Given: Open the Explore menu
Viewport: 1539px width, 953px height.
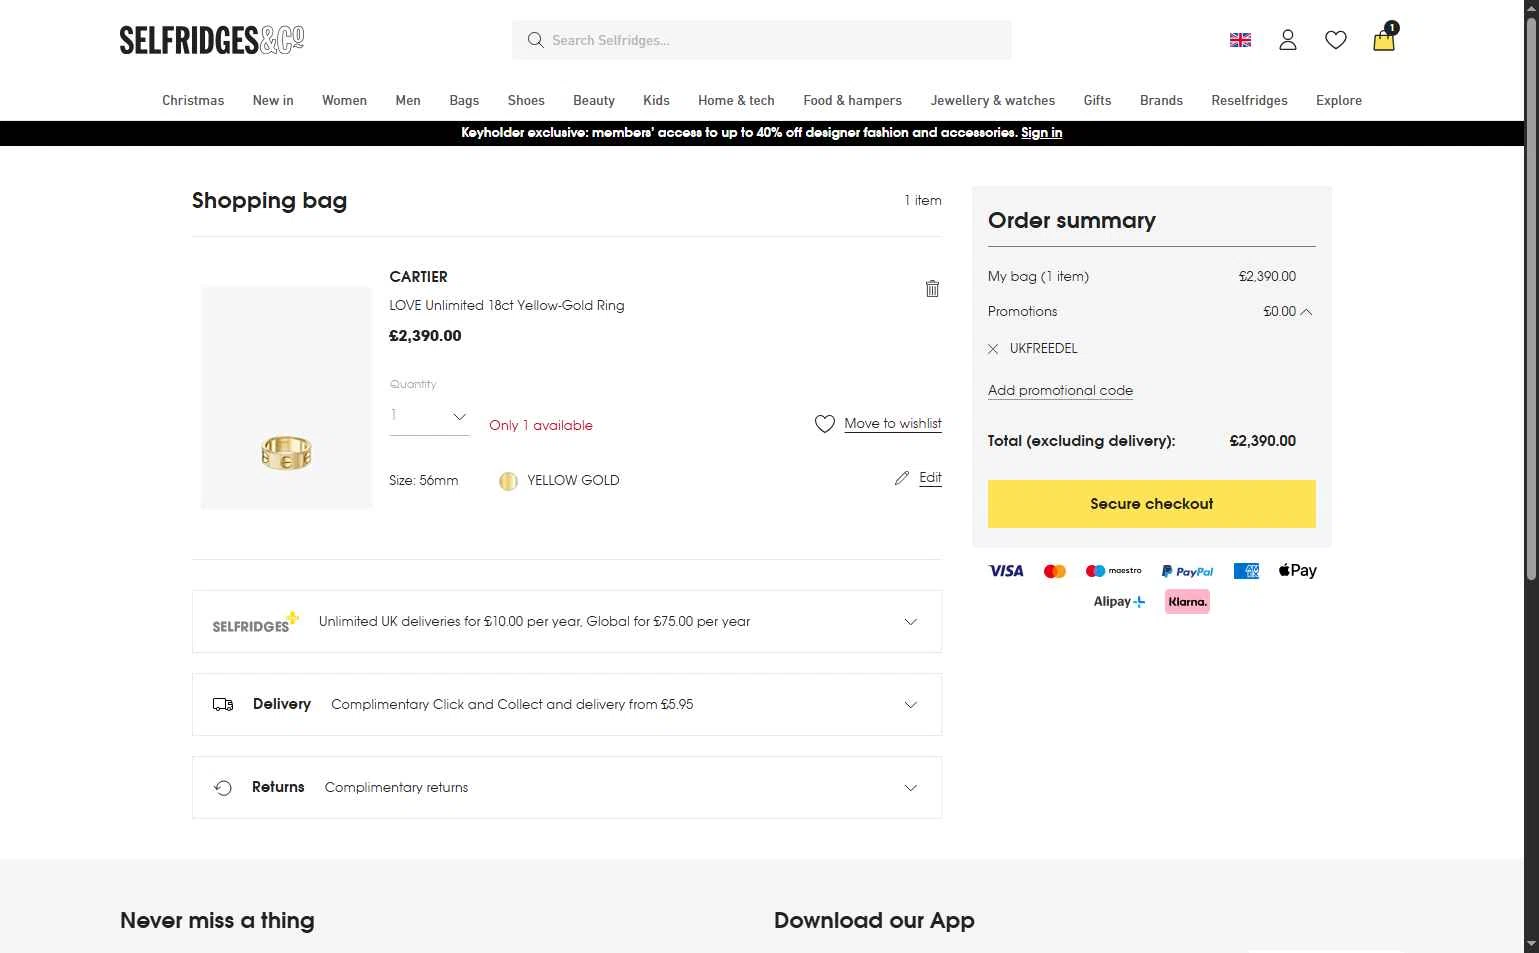Looking at the screenshot, I should point(1339,100).
